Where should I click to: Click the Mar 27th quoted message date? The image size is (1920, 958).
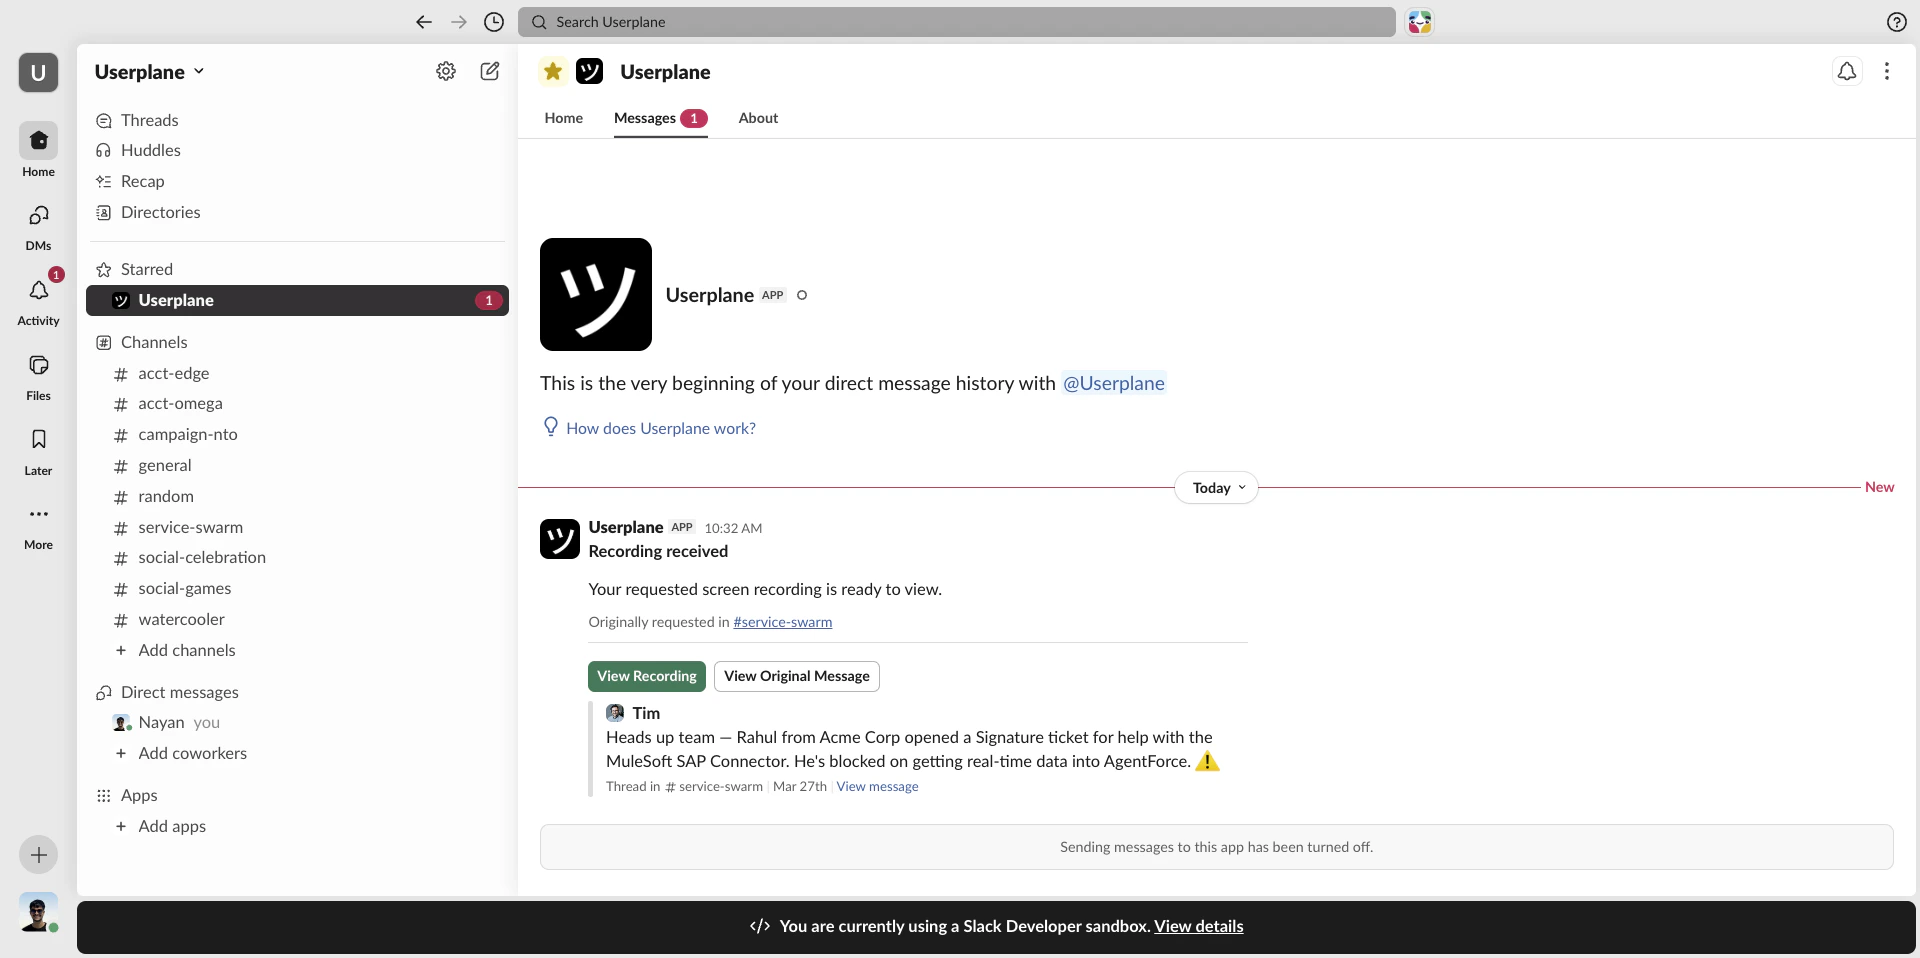[x=800, y=787]
